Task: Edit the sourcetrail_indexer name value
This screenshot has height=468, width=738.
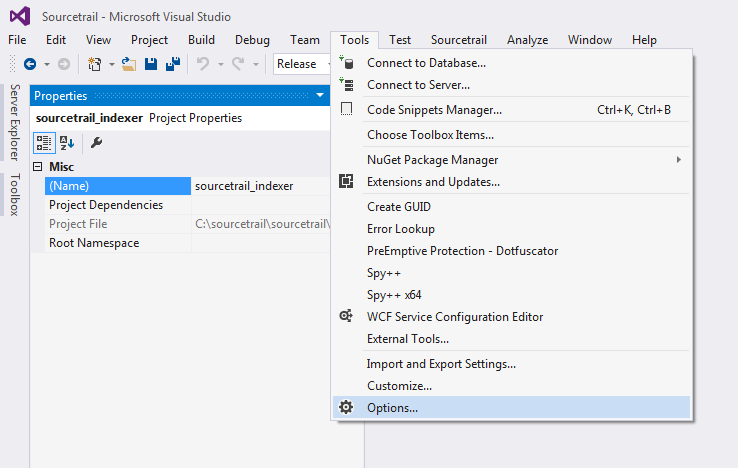Action: (x=260, y=186)
